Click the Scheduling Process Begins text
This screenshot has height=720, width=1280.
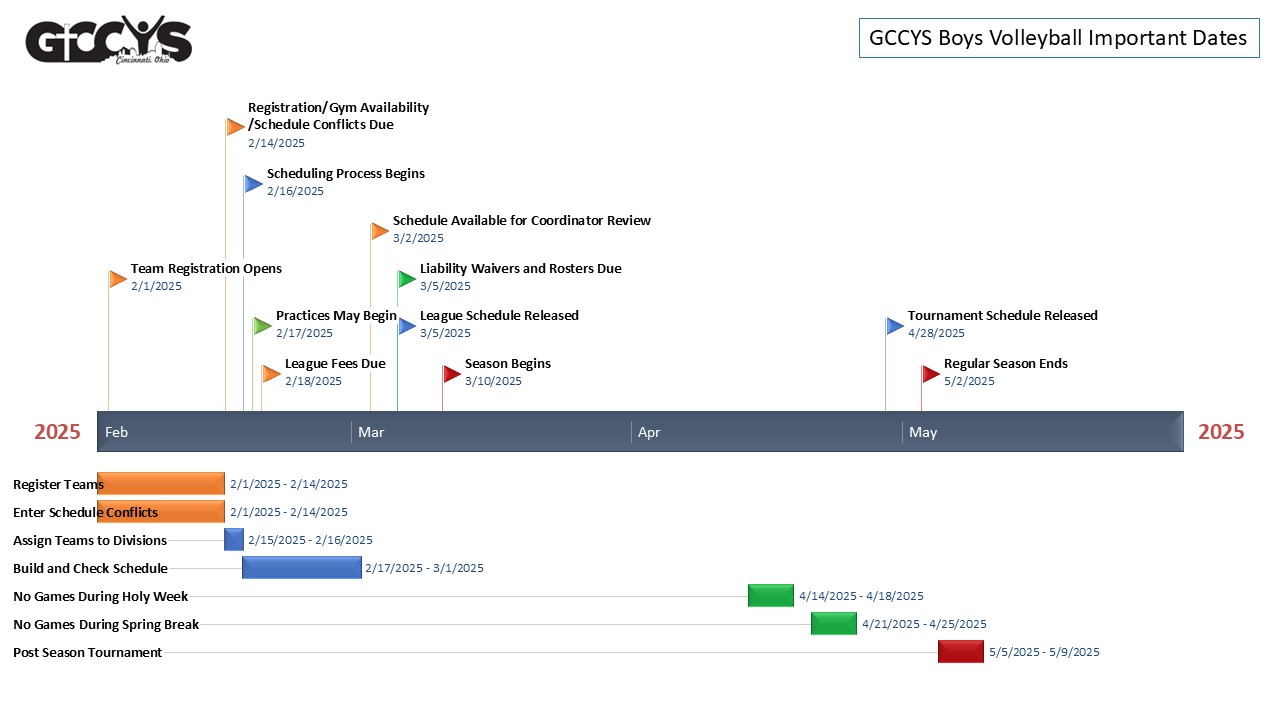[346, 174]
